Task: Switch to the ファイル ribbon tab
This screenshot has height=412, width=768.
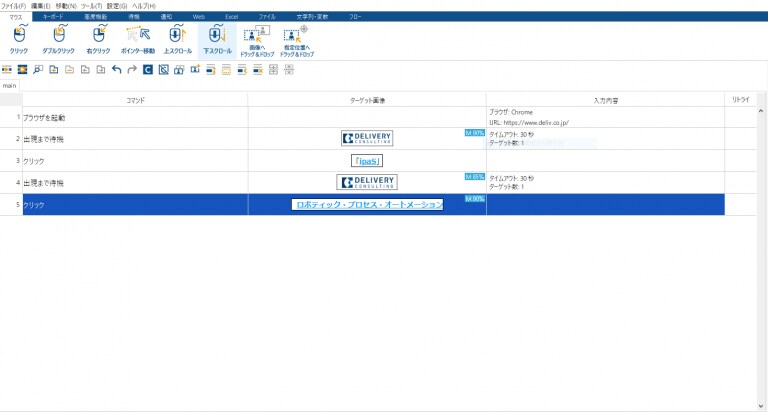Action: tap(267, 17)
